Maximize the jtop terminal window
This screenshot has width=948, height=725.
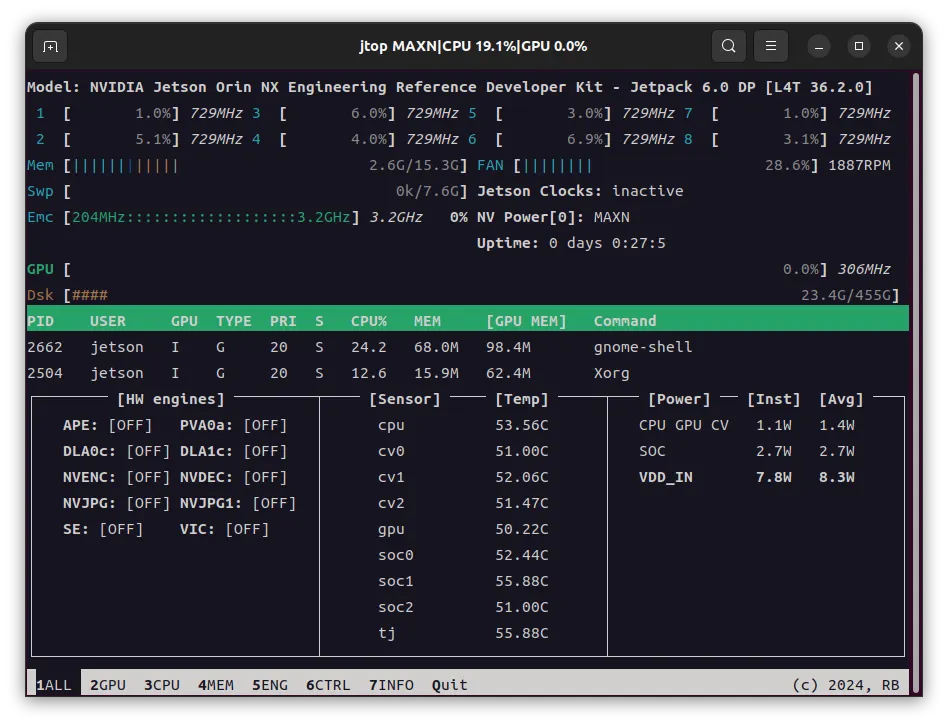(x=858, y=47)
